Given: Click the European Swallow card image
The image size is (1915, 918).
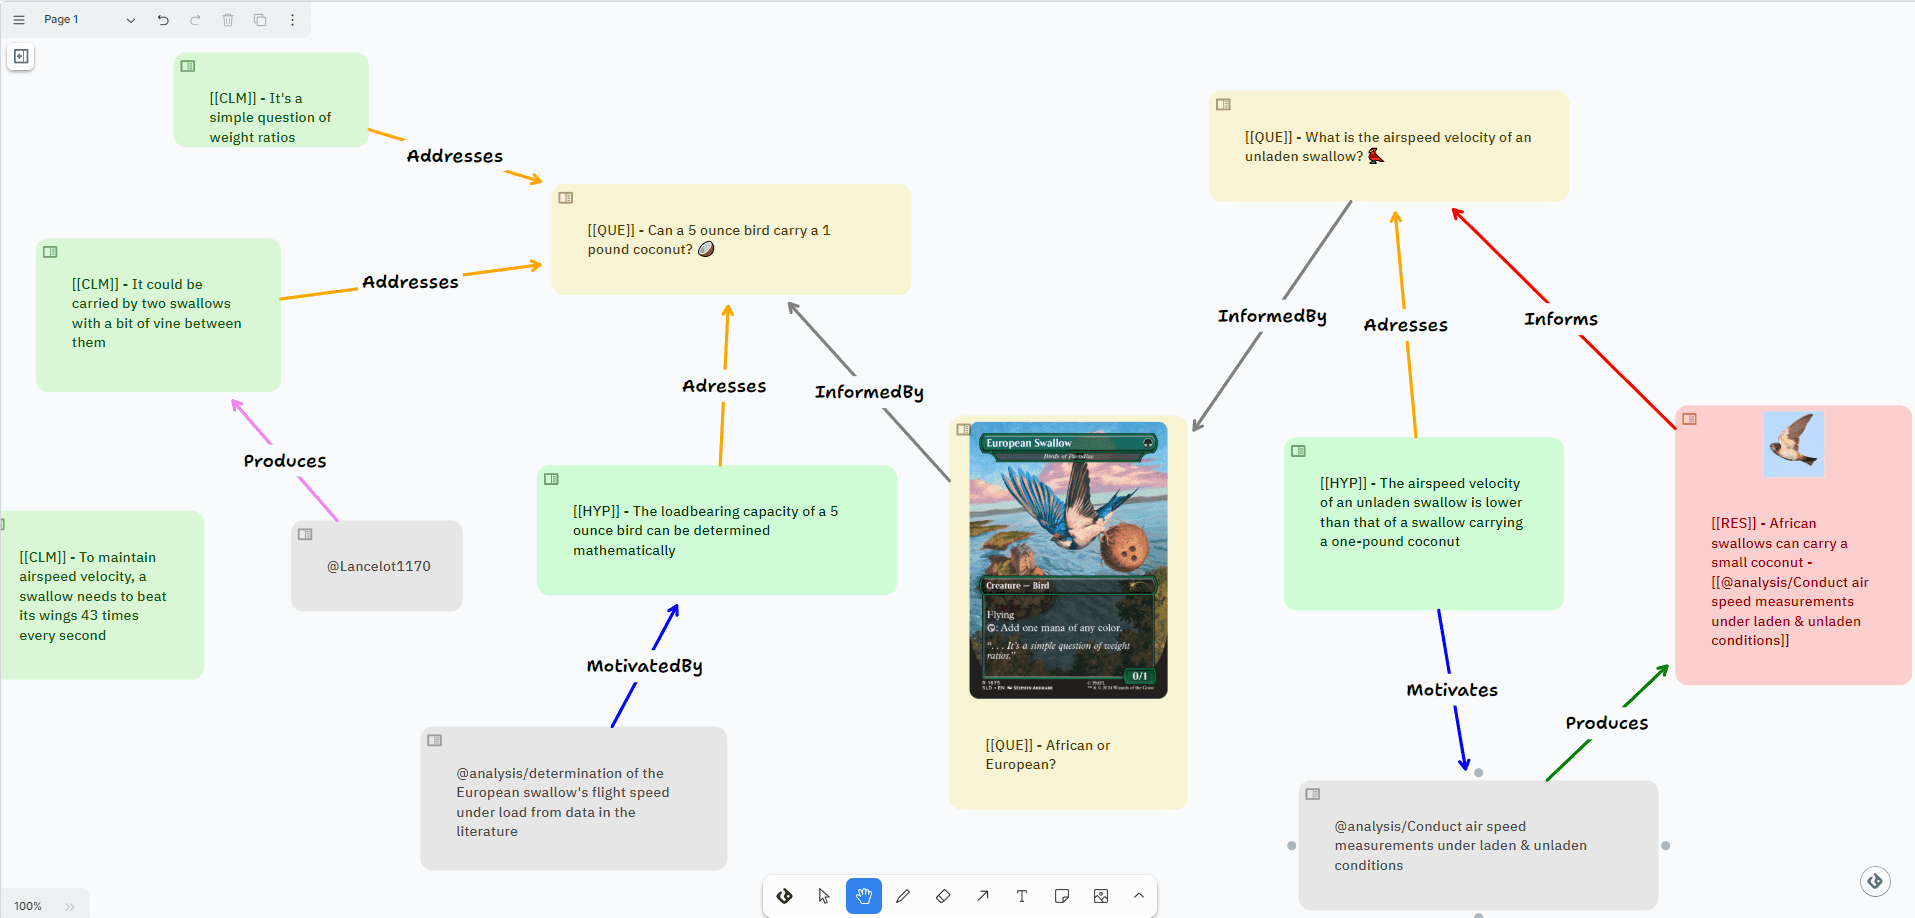Looking at the screenshot, I should [1068, 560].
